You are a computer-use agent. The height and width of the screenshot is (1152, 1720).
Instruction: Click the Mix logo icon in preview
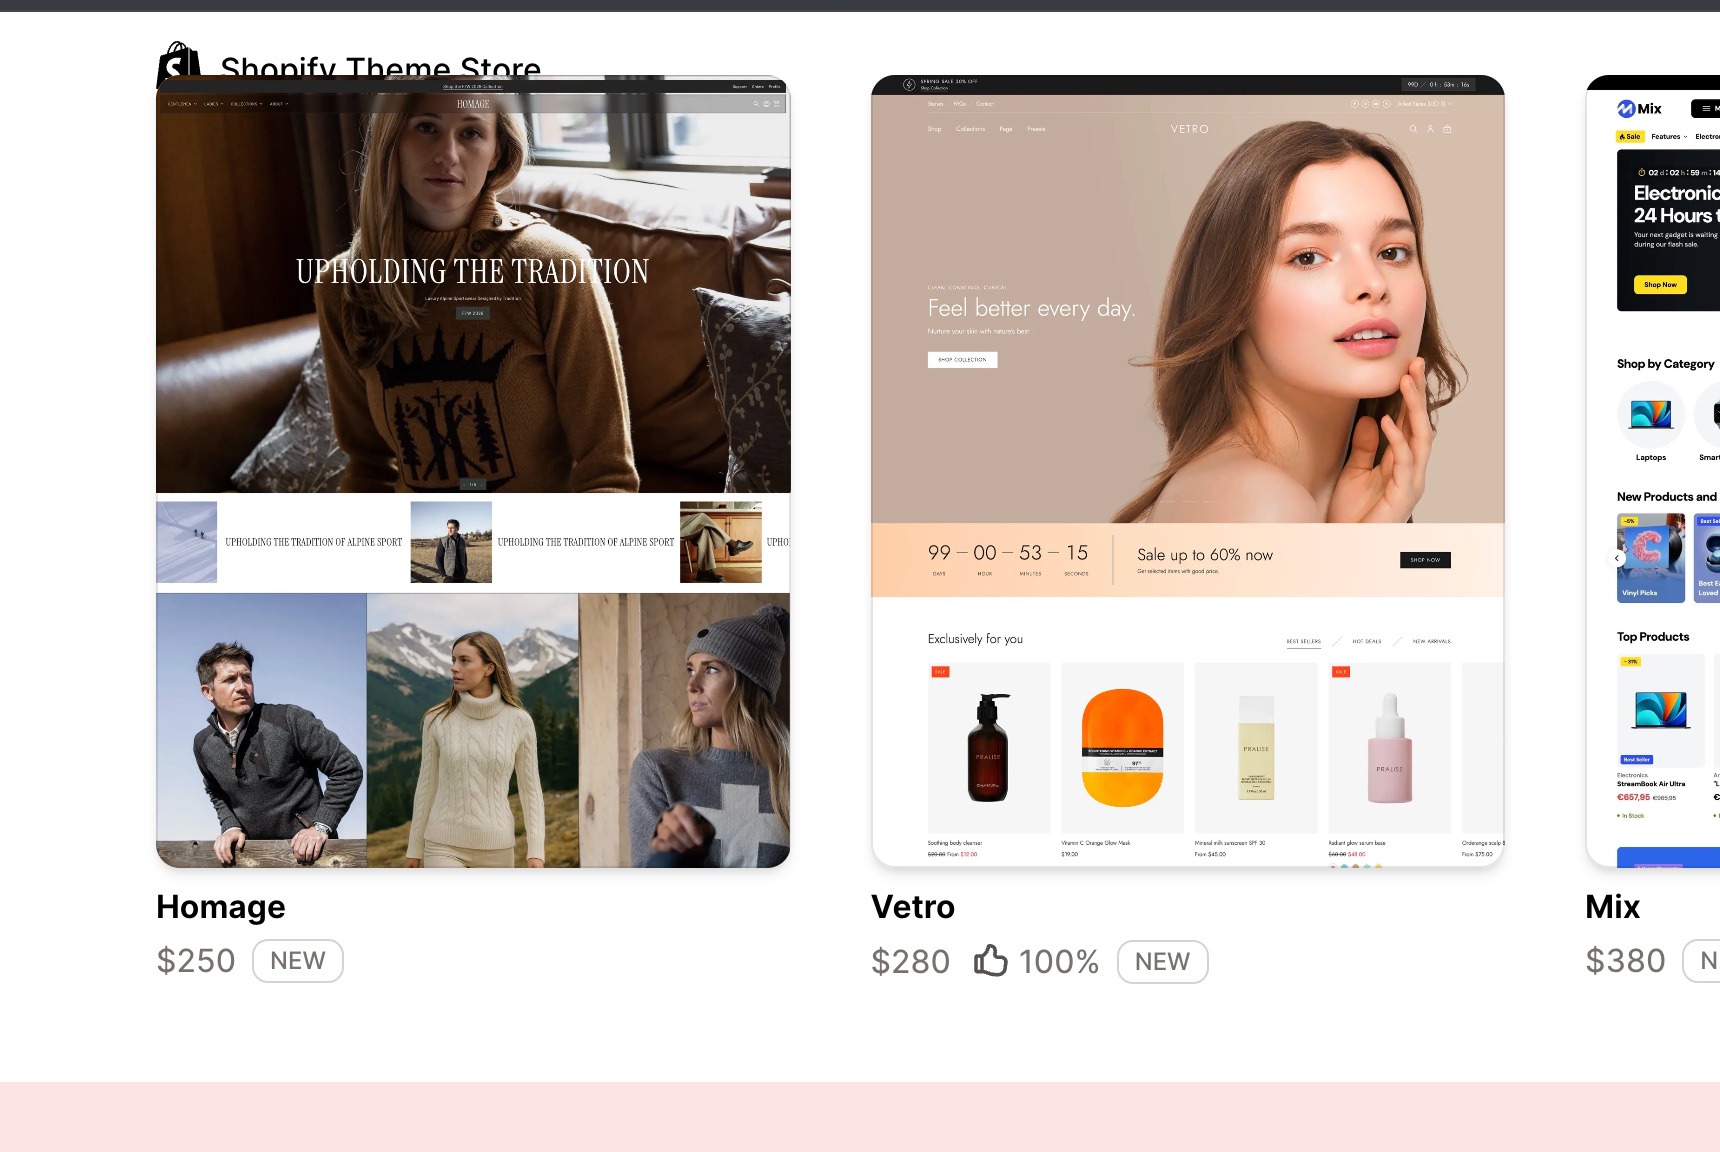pyautogui.click(x=1626, y=109)
